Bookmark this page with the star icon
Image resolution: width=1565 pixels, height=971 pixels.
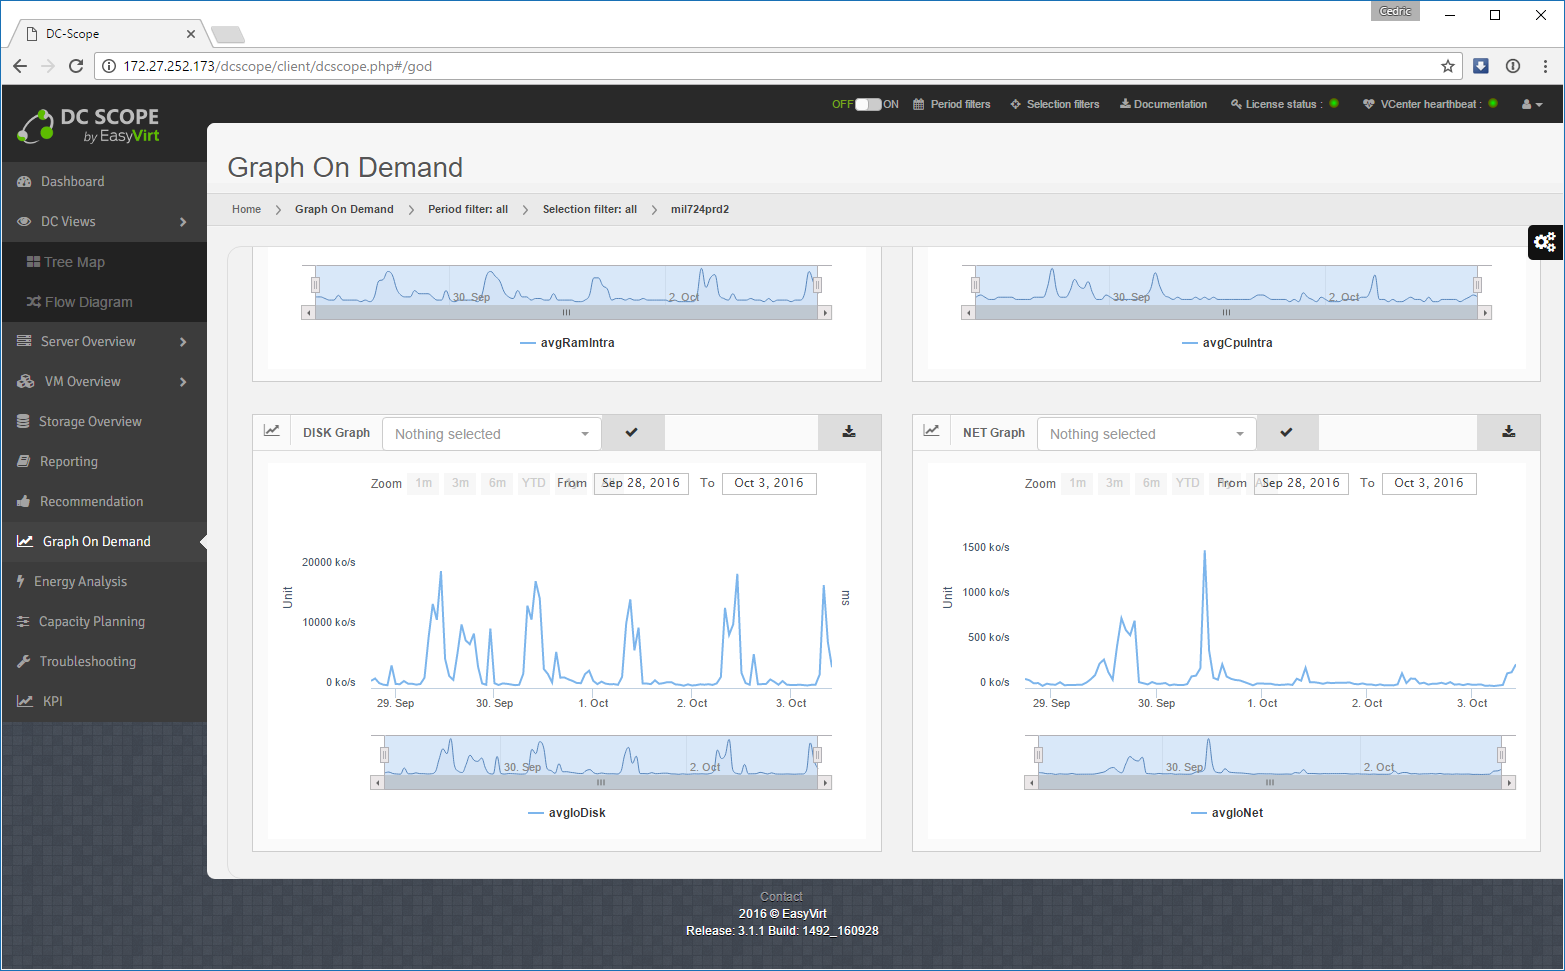tap(1447, 66)
